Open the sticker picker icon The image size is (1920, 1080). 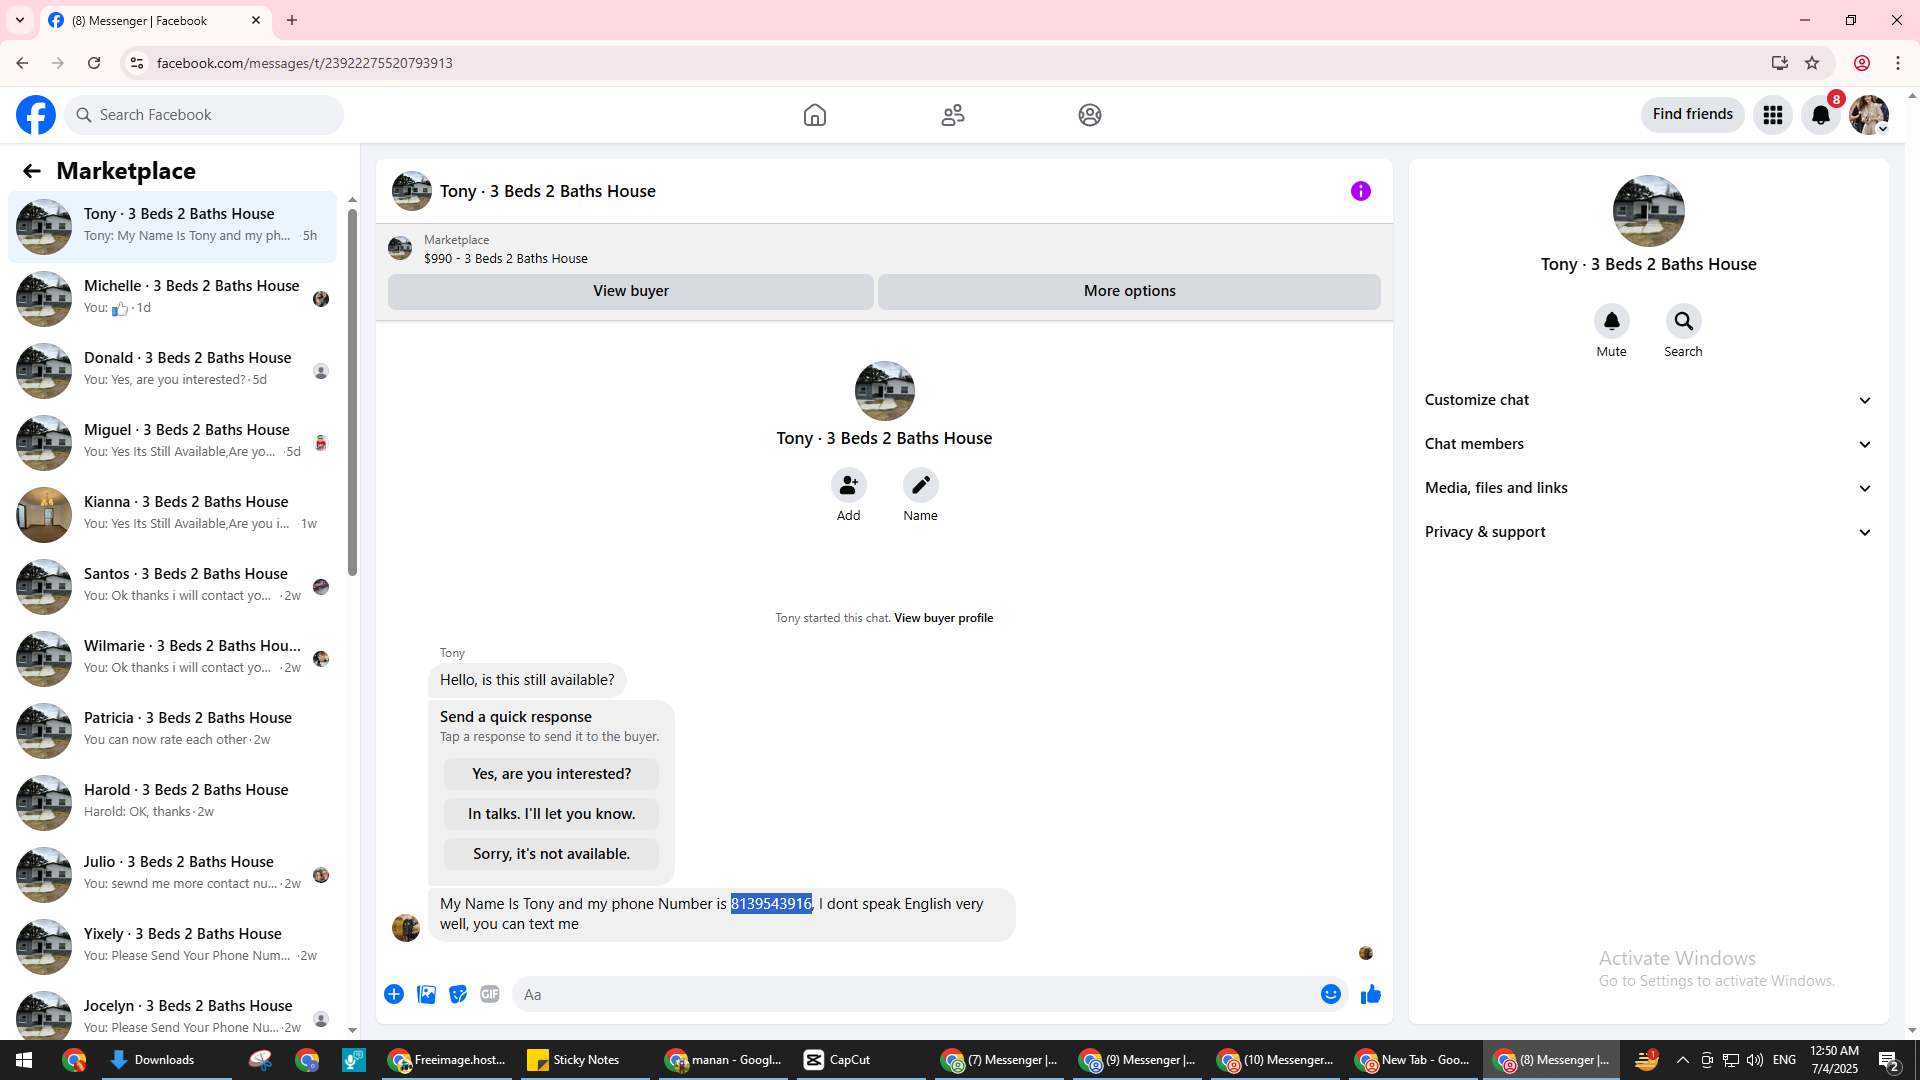[458, 994]
